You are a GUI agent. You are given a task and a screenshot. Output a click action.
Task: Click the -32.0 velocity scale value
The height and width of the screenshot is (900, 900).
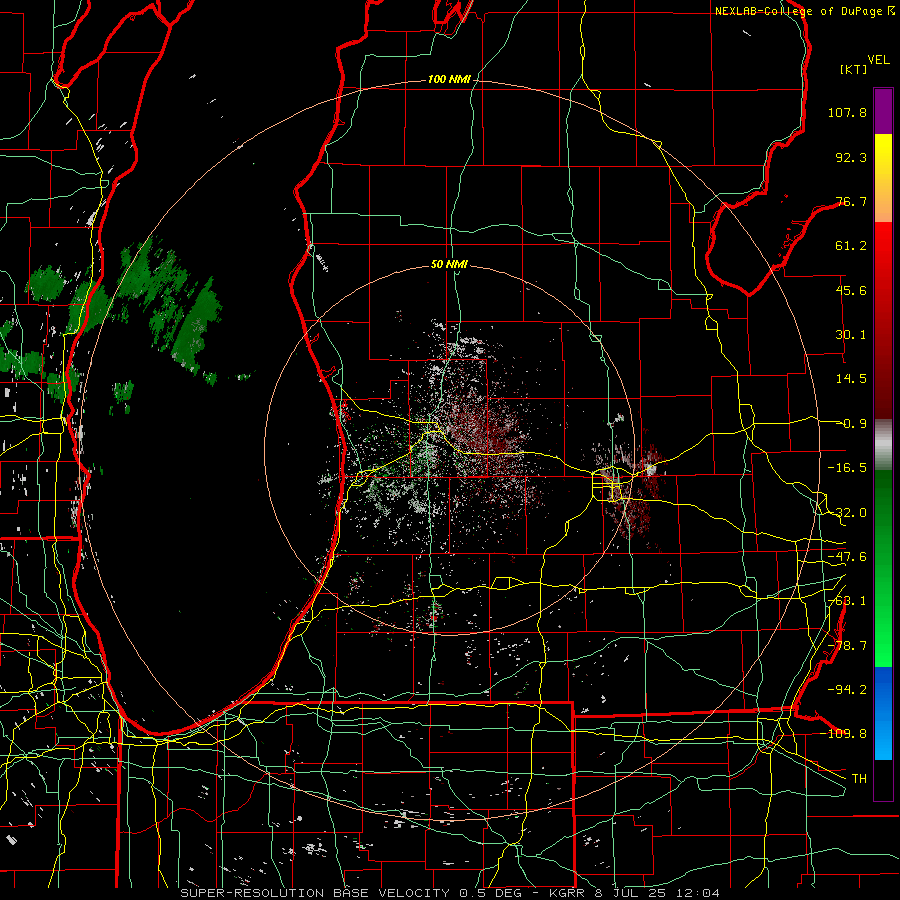847,513
